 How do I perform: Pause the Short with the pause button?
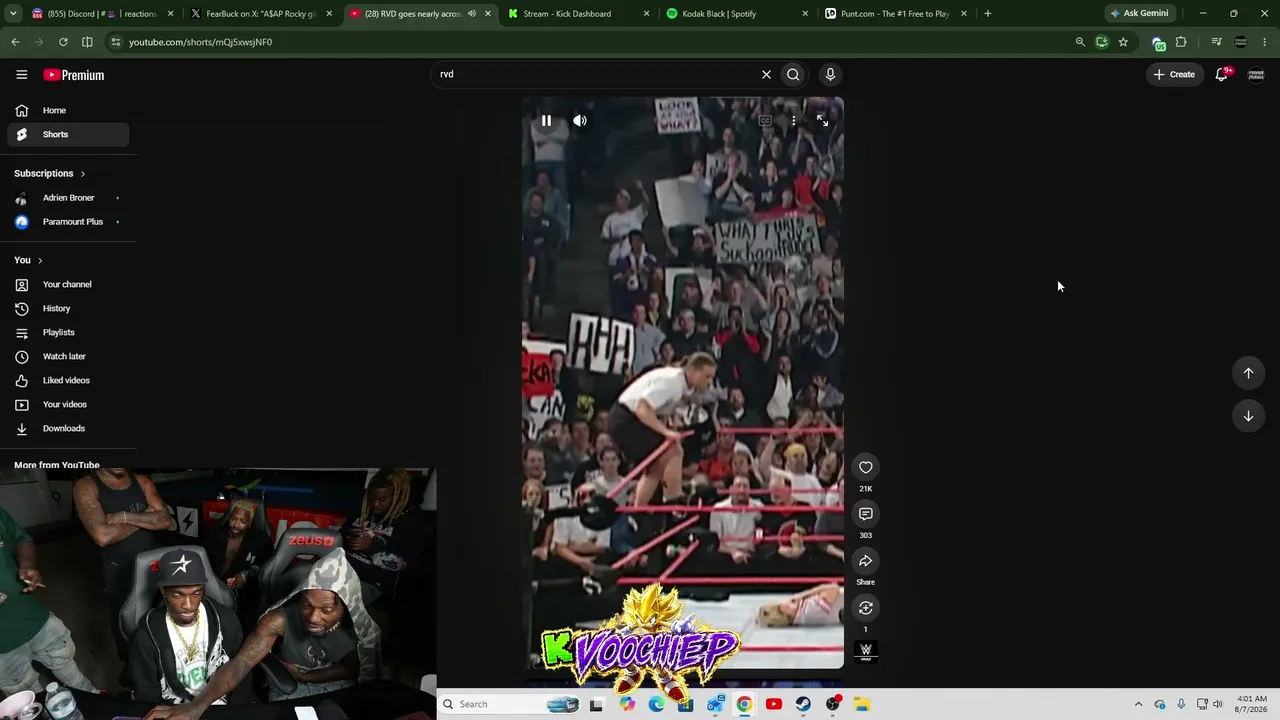pyautogui.click(x=546, y=121)
